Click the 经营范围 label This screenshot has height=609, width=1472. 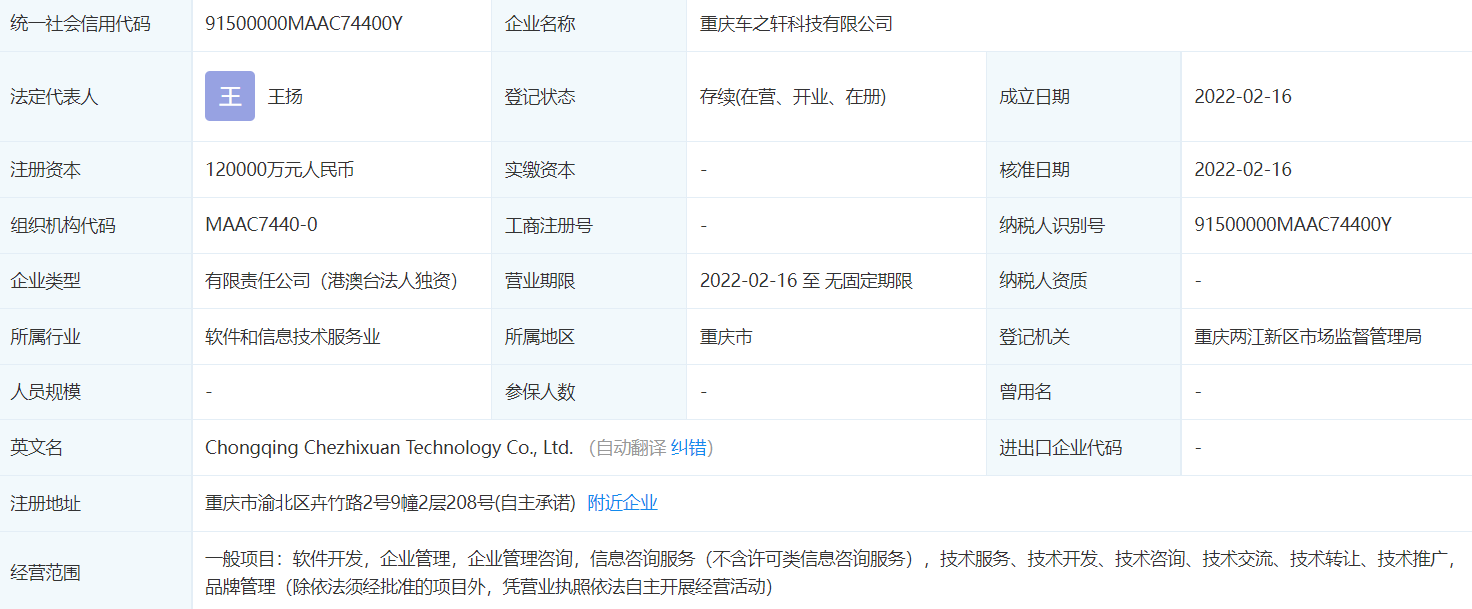[x=45, y=573]
